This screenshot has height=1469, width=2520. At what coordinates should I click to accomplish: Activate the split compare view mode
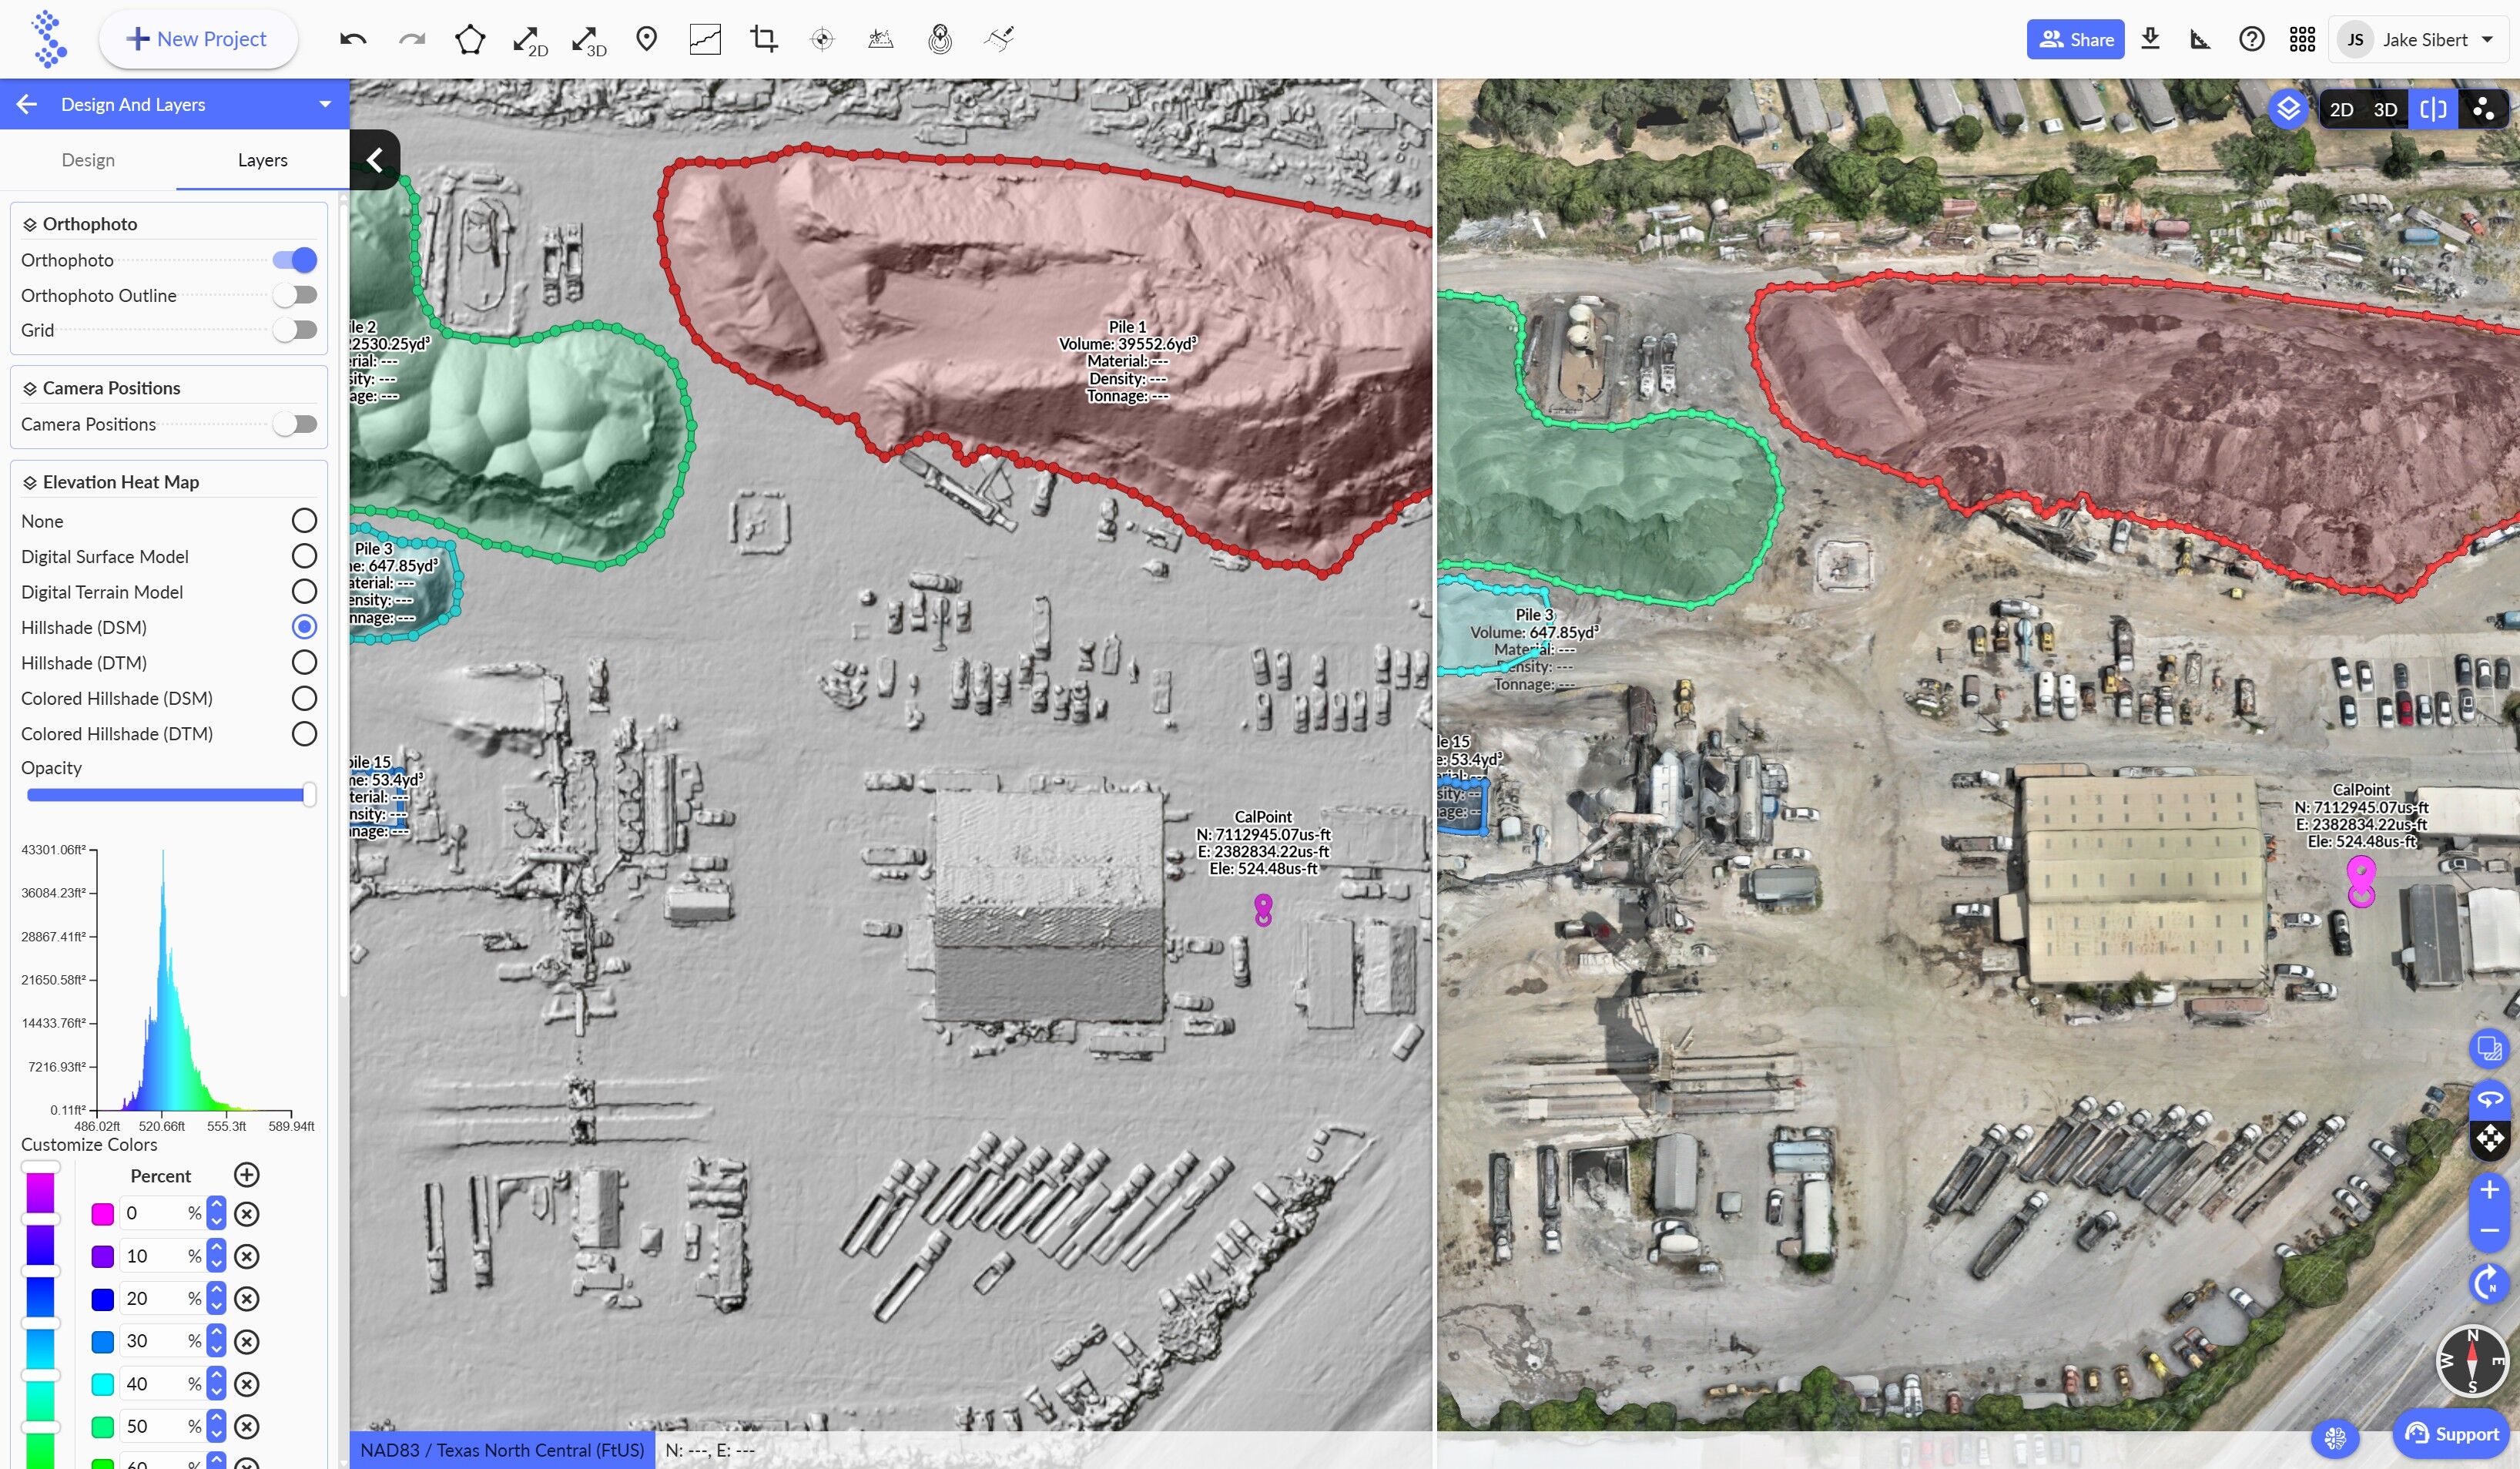tap(2433, 109)
